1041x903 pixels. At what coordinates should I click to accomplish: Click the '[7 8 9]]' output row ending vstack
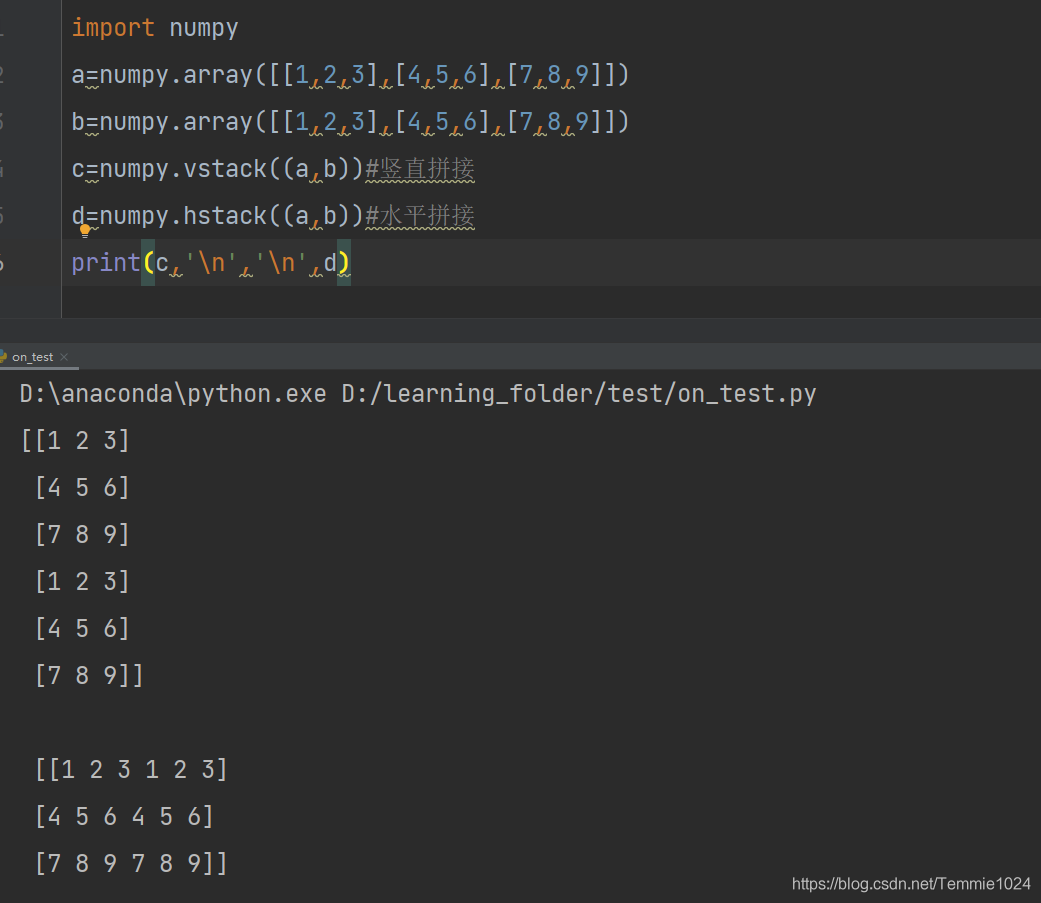[x=89, y=675]
